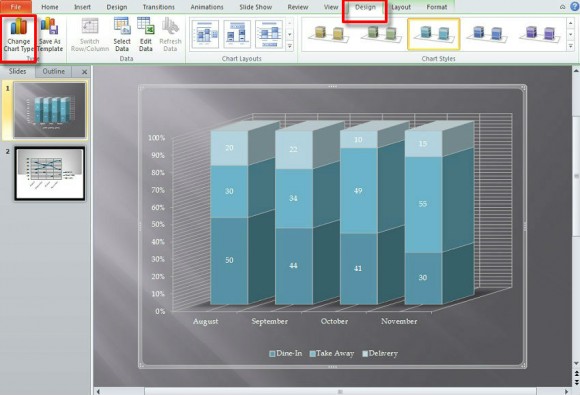Click the Take Away legend entry
Screen dimensions: 580x395
[x=332, y=353]
